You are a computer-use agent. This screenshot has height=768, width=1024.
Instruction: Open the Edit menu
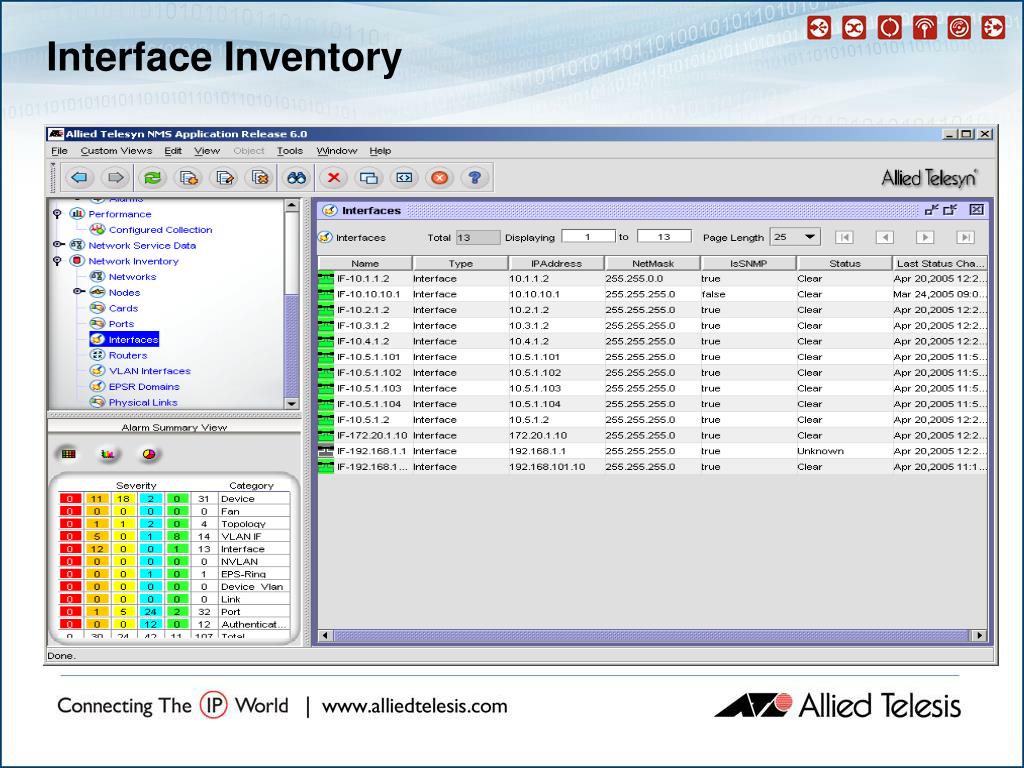(173, 151)
